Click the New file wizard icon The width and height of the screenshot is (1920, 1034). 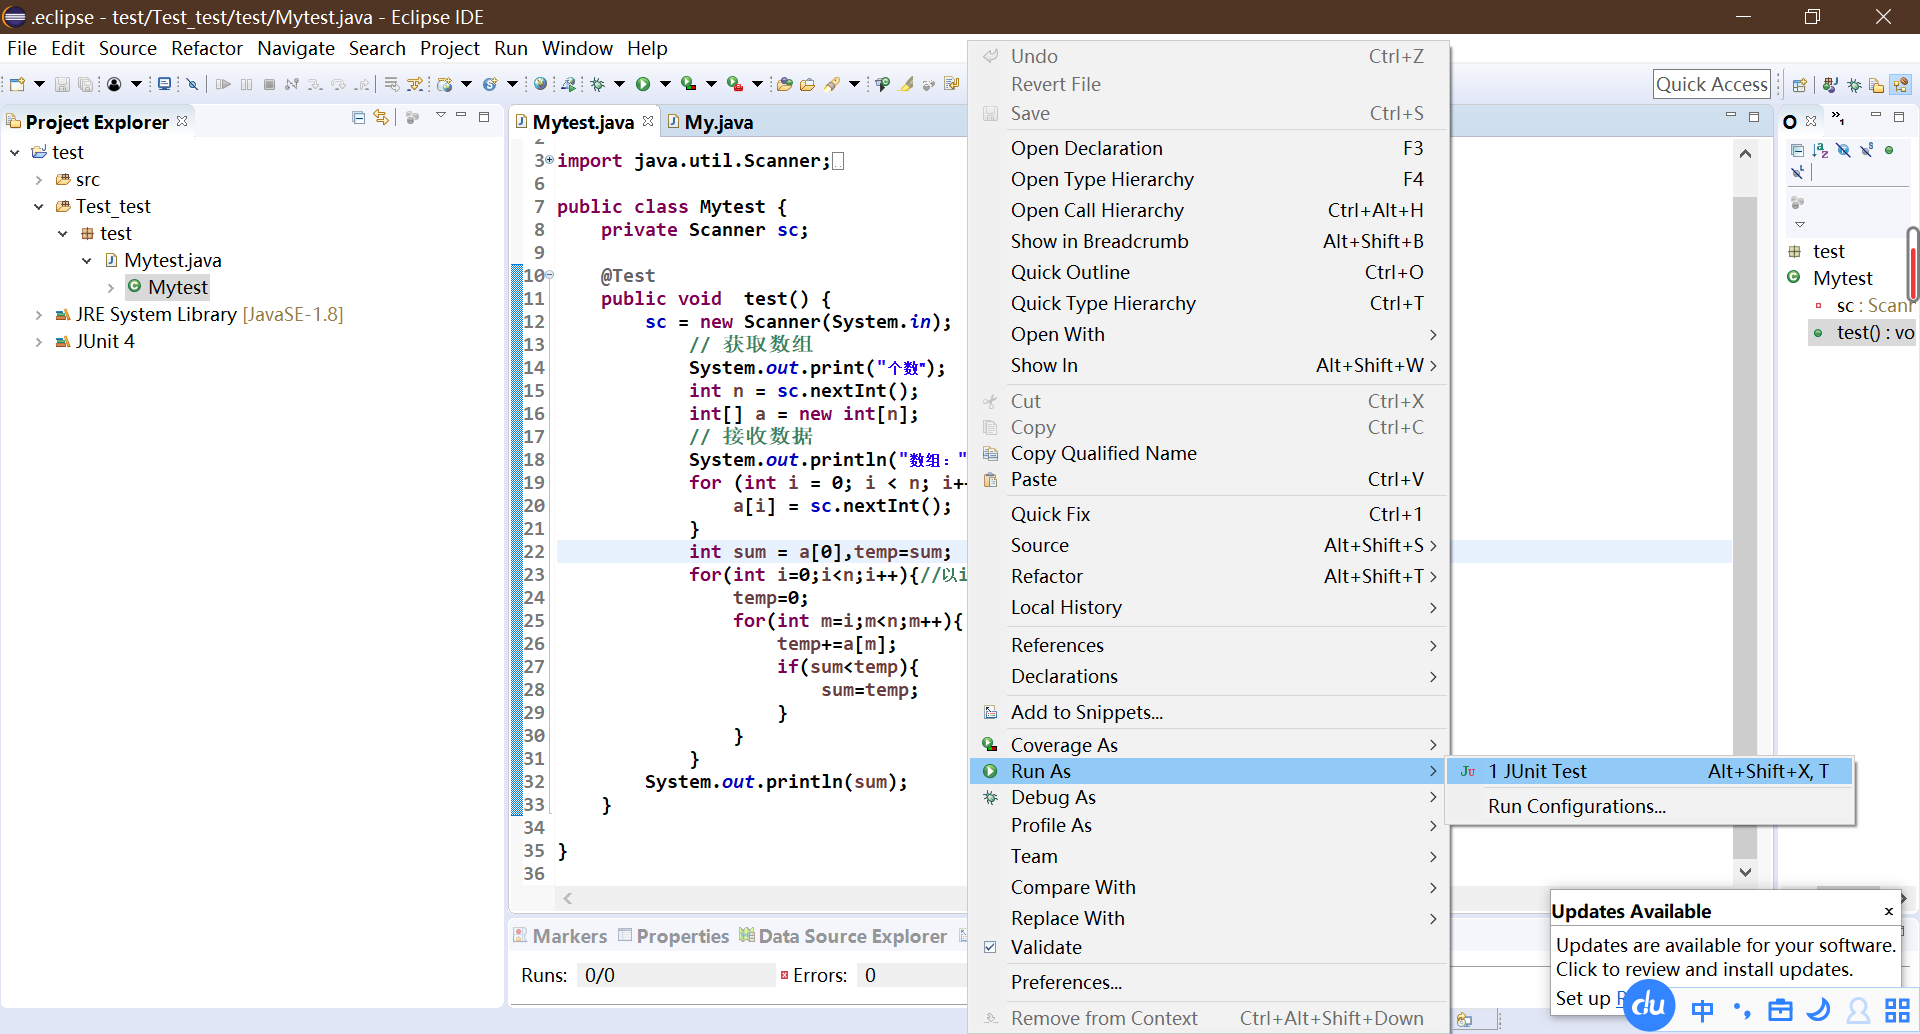pos(17,85)
